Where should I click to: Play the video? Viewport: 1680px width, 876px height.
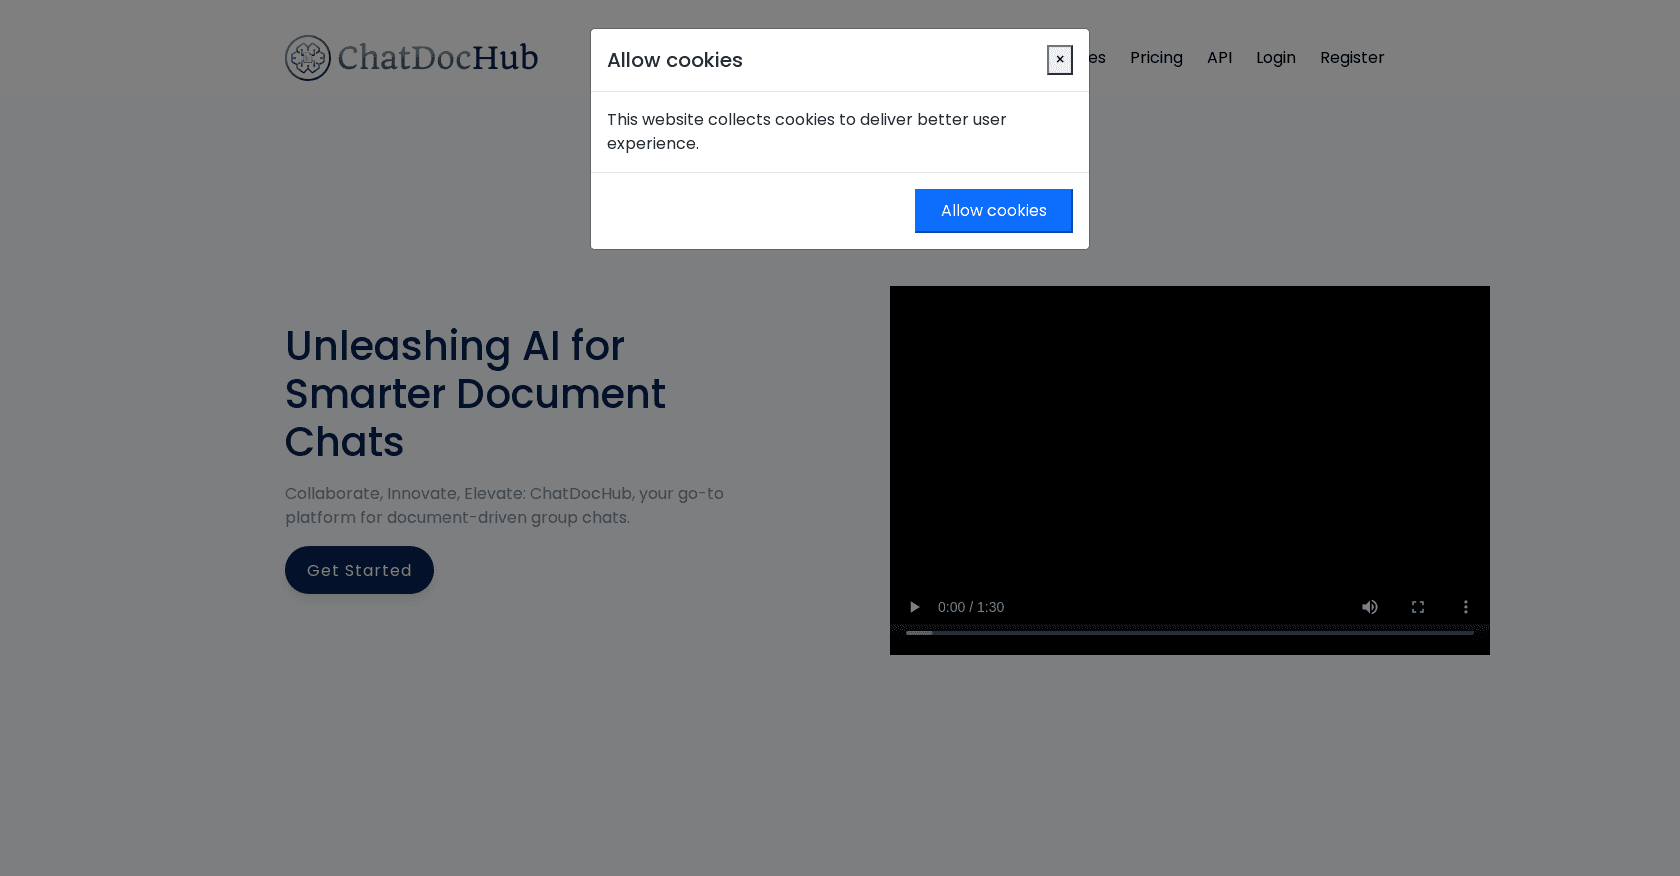click(x=914, y=607)
